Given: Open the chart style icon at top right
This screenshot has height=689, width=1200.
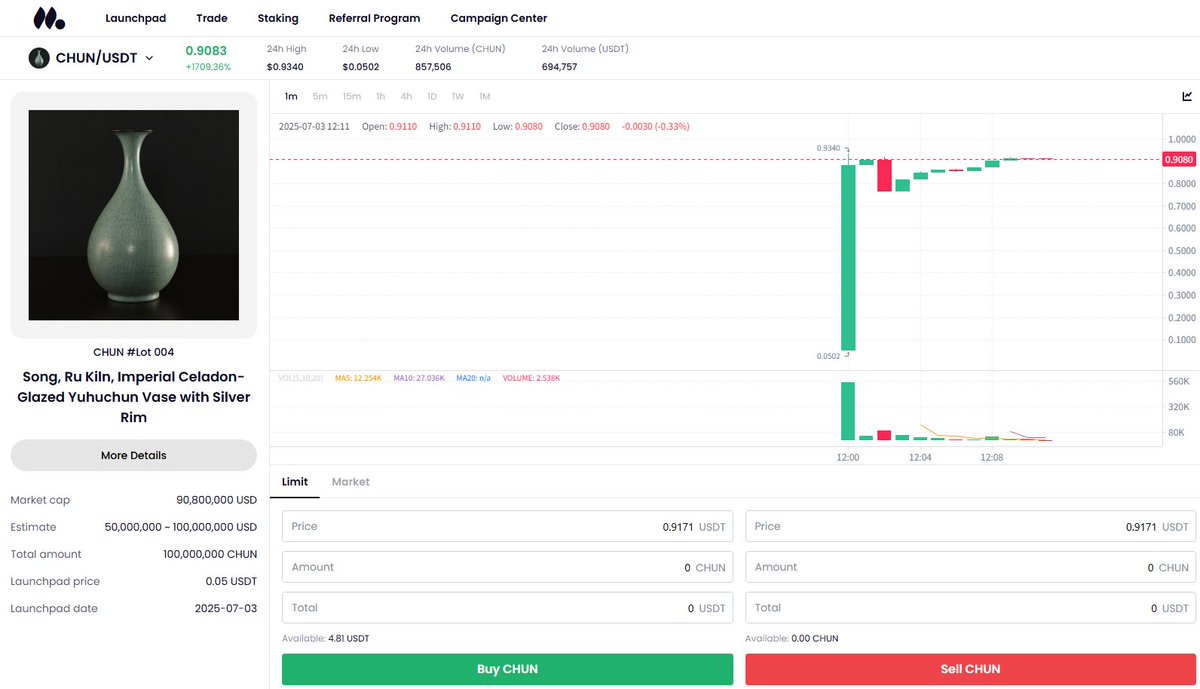Looking at the screenshot, I should 1186,96.
